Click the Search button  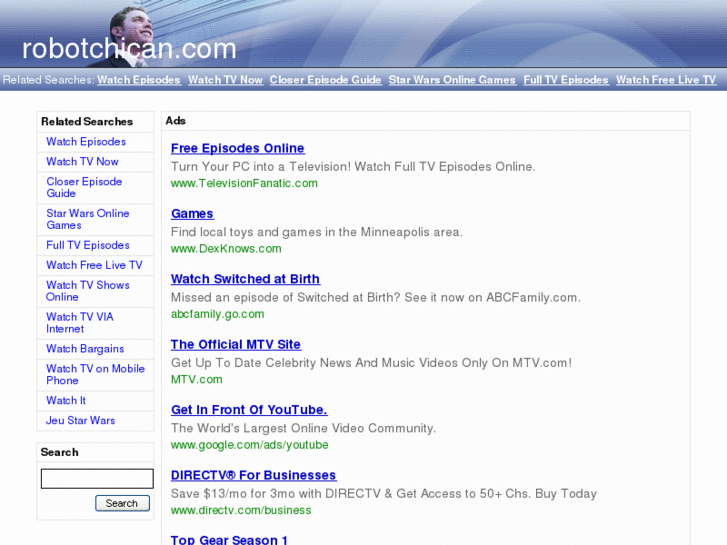pos(122,503)
